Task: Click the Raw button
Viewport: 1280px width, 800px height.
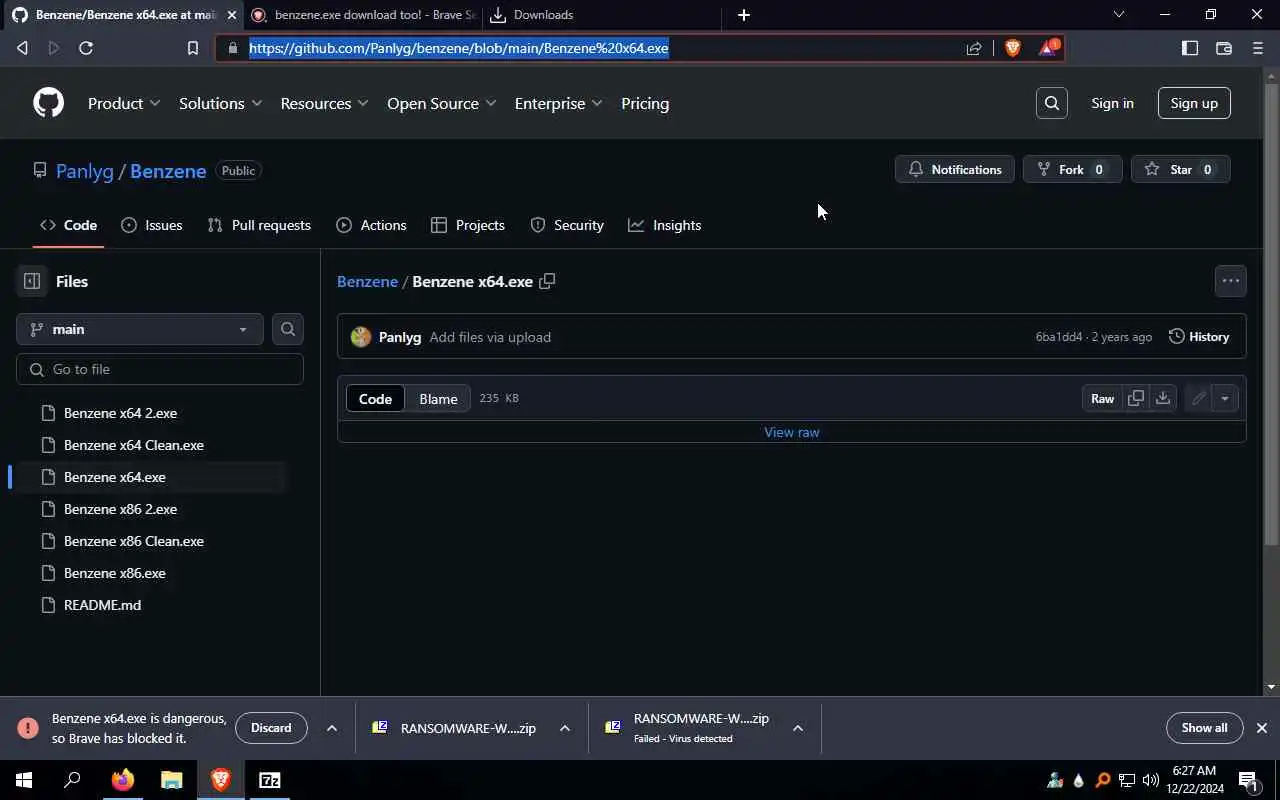Action: [1102, 398]
